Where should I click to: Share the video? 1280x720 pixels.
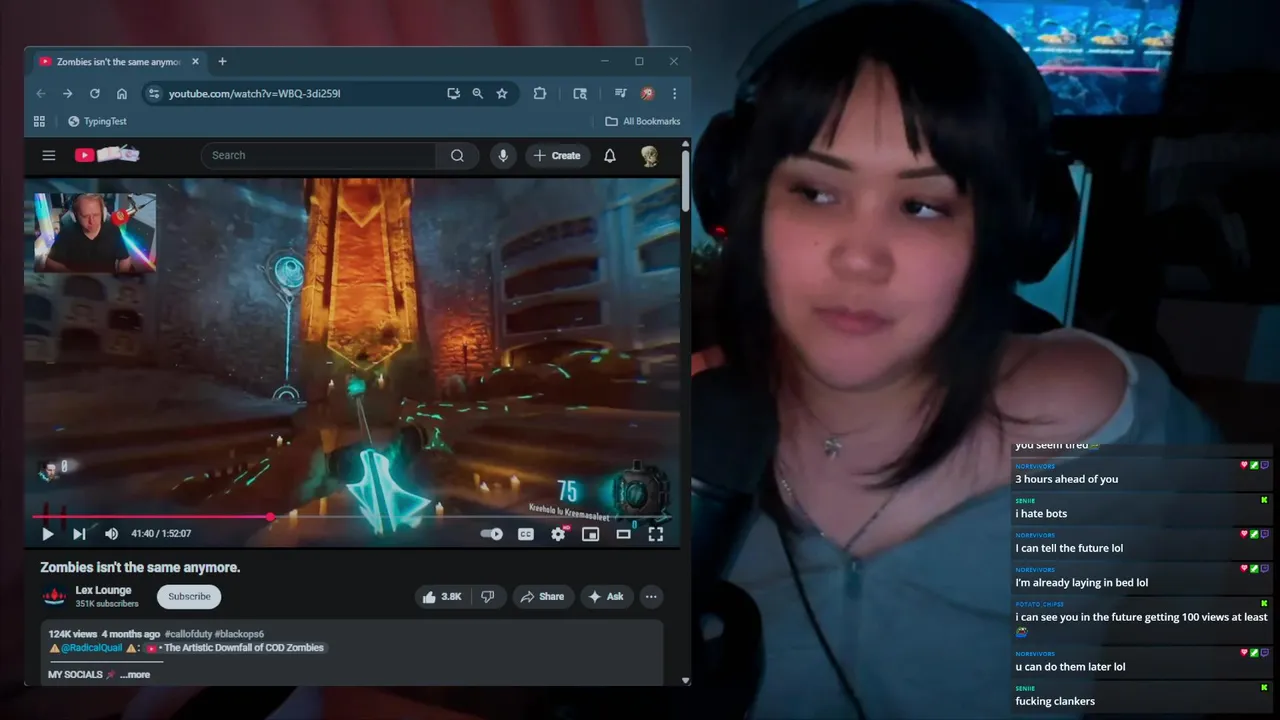(543, 596)
